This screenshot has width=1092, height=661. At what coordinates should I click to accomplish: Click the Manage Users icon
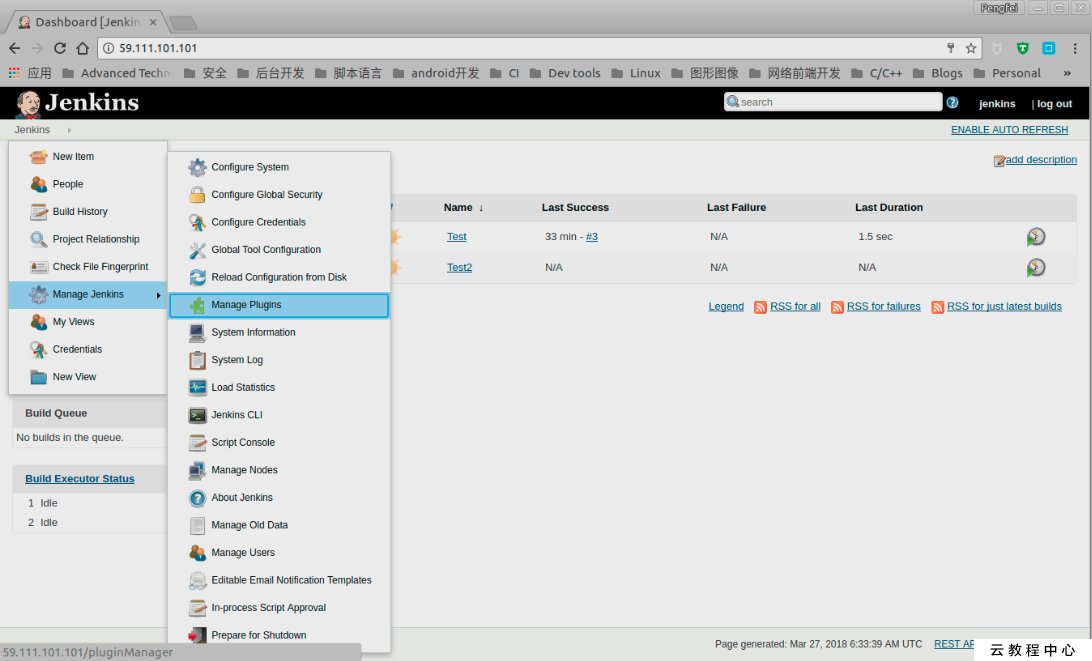click(198, 552)
